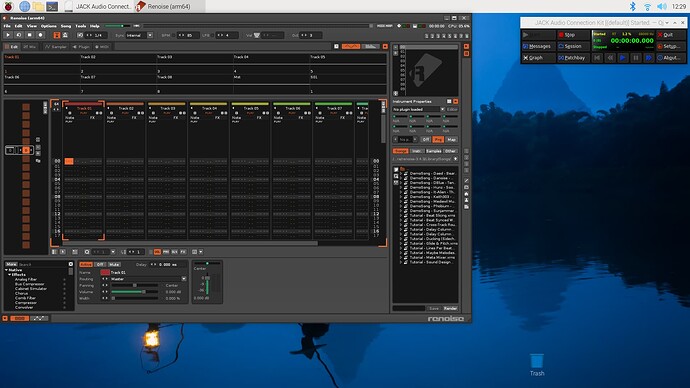This screenshot has width=690, height=388.
Task: Open the Sync Internal dropdown
Action: [x=139, y=35]
